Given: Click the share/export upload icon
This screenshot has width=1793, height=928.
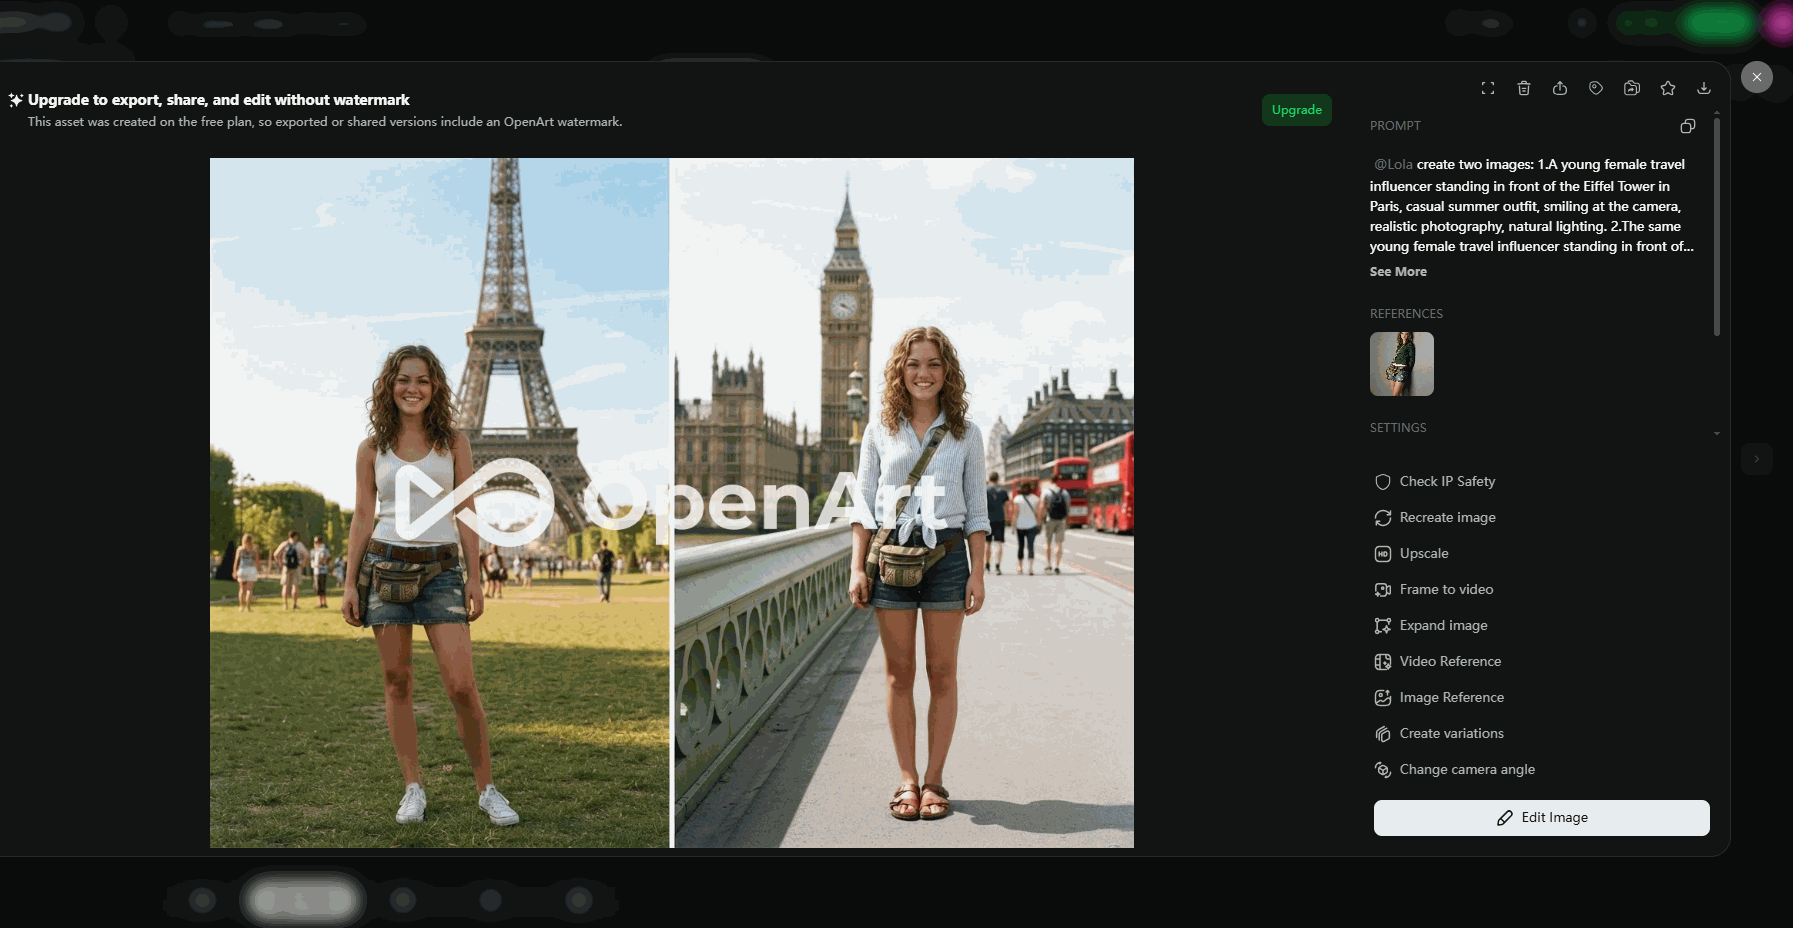Looking at the screenshot, I should tap(1560, 88).
